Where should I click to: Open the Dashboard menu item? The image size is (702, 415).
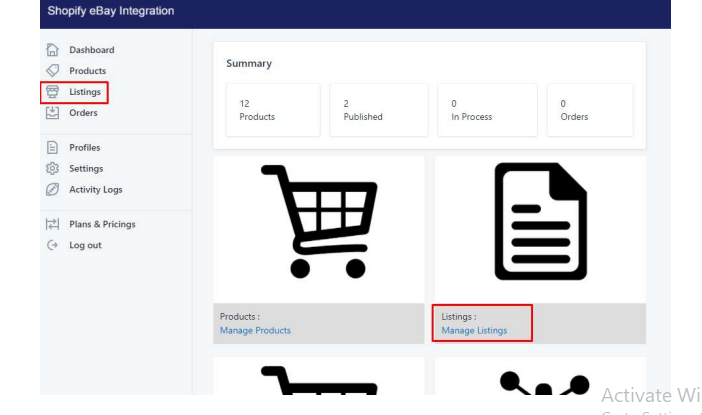pos(92,50)
